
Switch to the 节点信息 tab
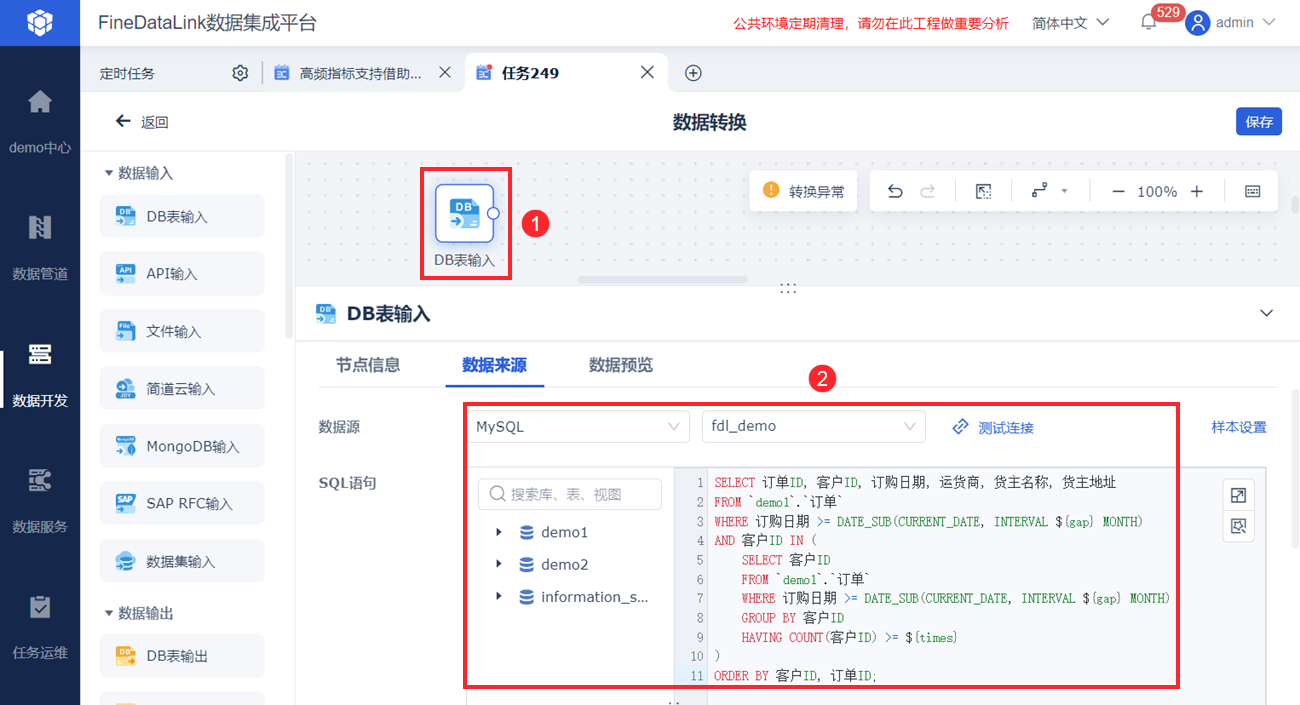coord(368,365)
